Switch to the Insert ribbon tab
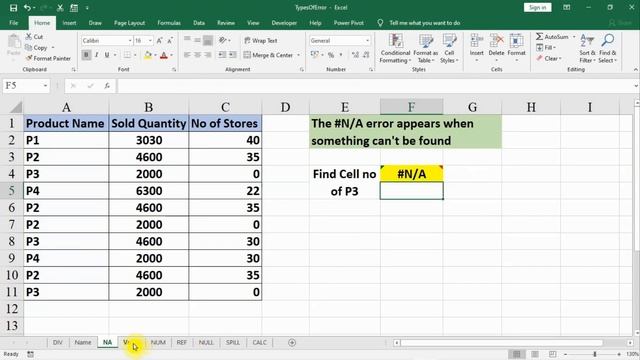 (x=69, y=23)
